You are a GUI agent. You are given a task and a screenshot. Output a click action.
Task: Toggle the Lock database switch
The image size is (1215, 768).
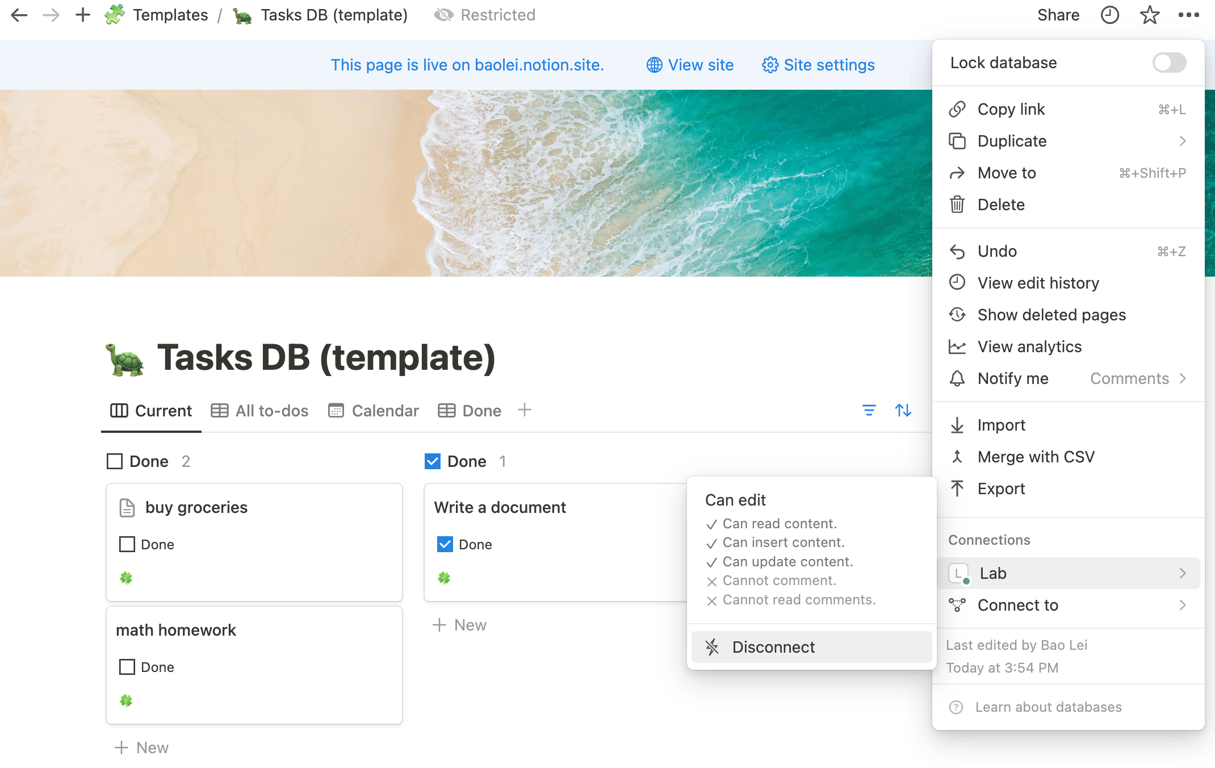[1169, 62]
